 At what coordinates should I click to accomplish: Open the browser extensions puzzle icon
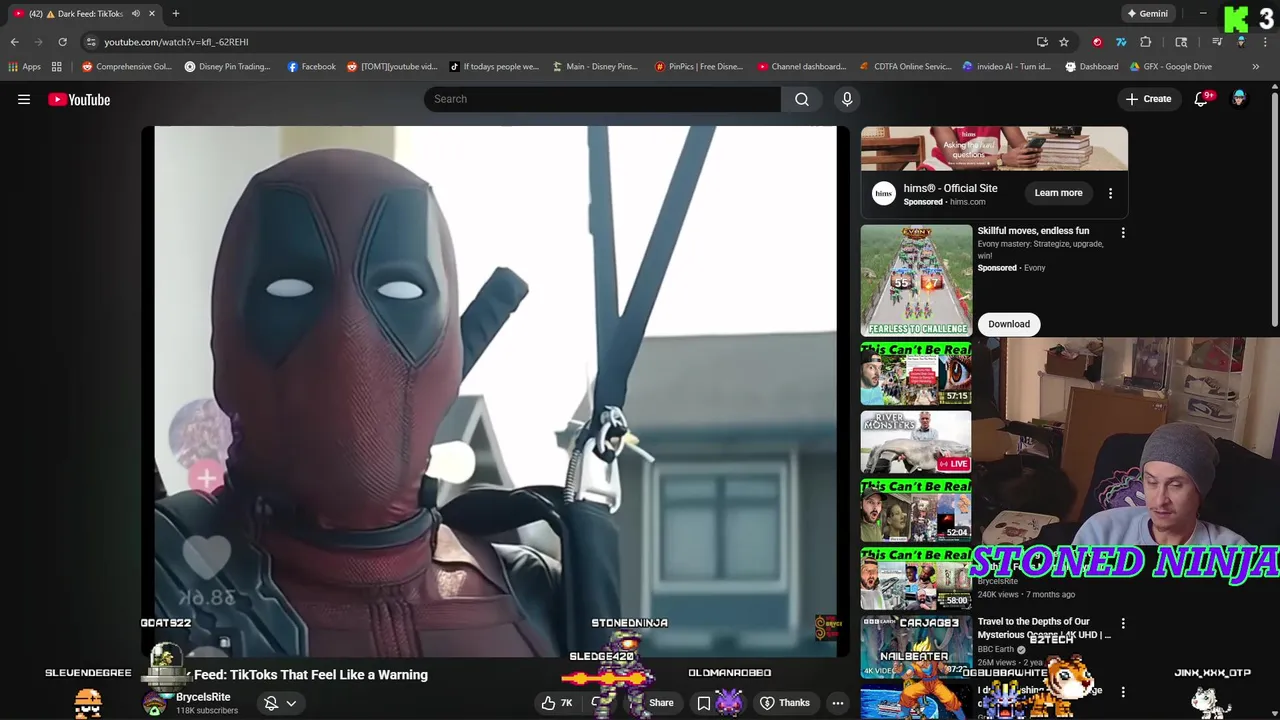(x=1146, y=42)
